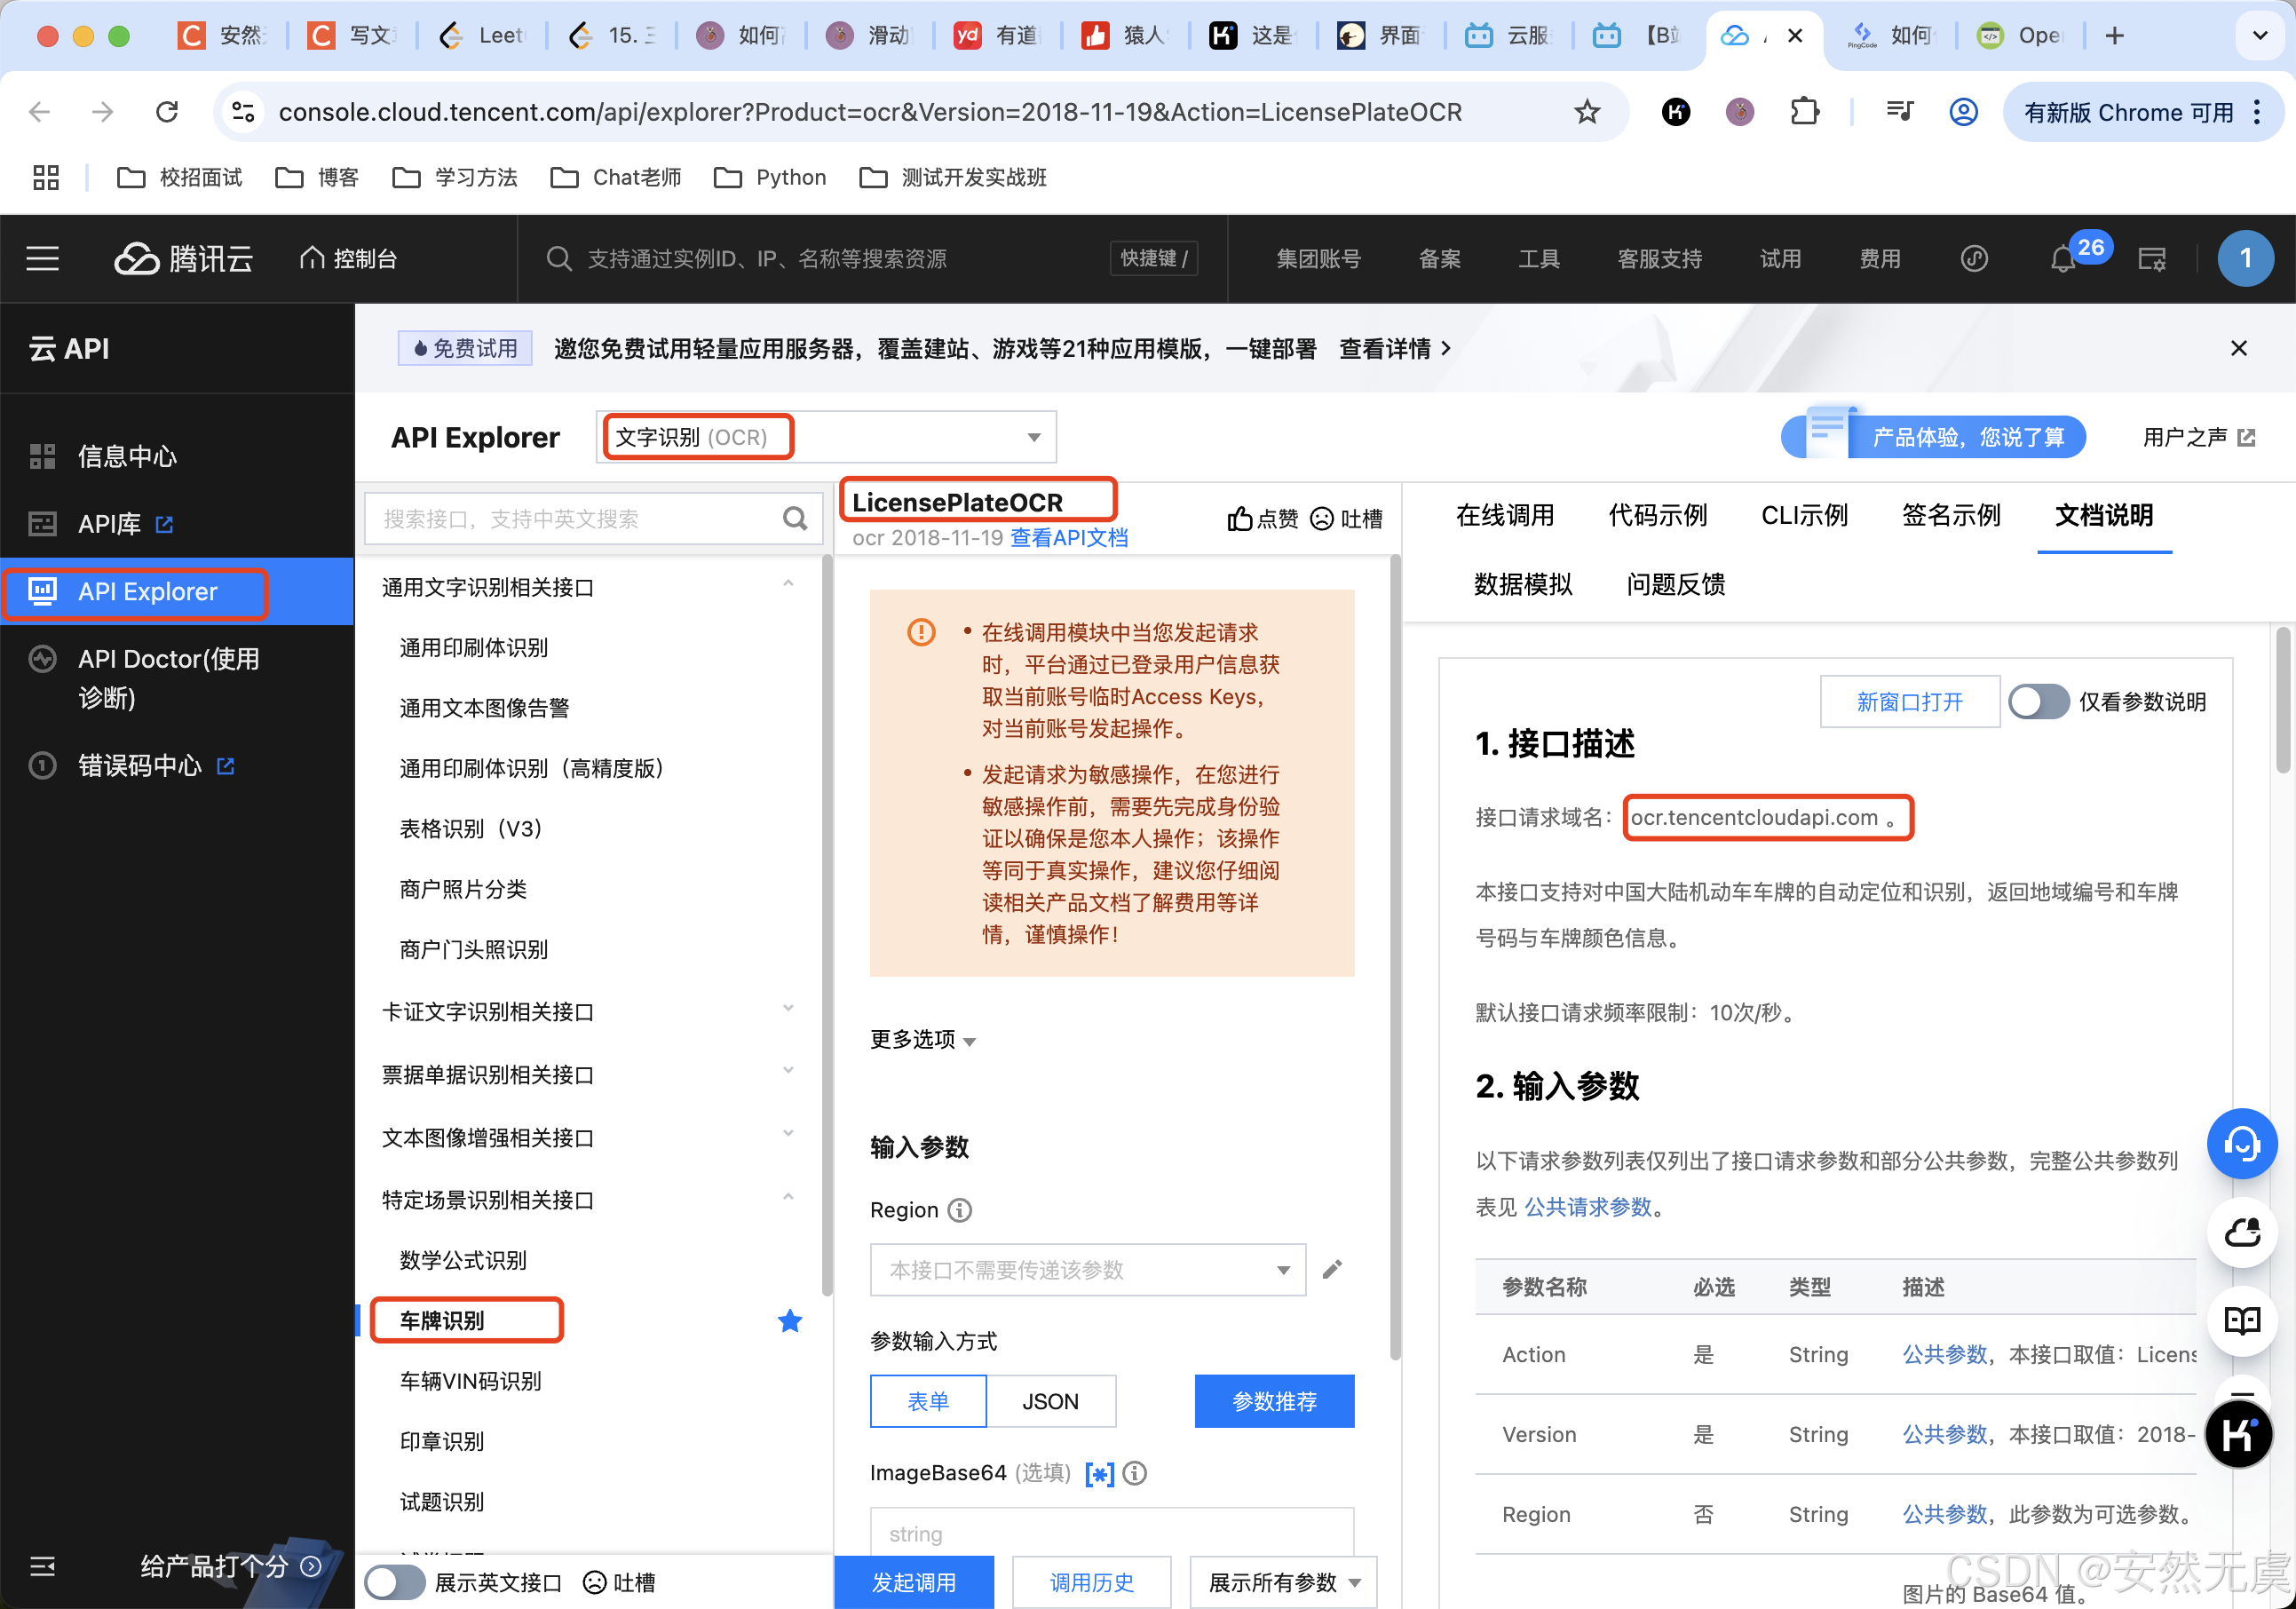Switch to 签名示例 tab
Screen dimensions: 2296x1609
(x=1951, y=516)
